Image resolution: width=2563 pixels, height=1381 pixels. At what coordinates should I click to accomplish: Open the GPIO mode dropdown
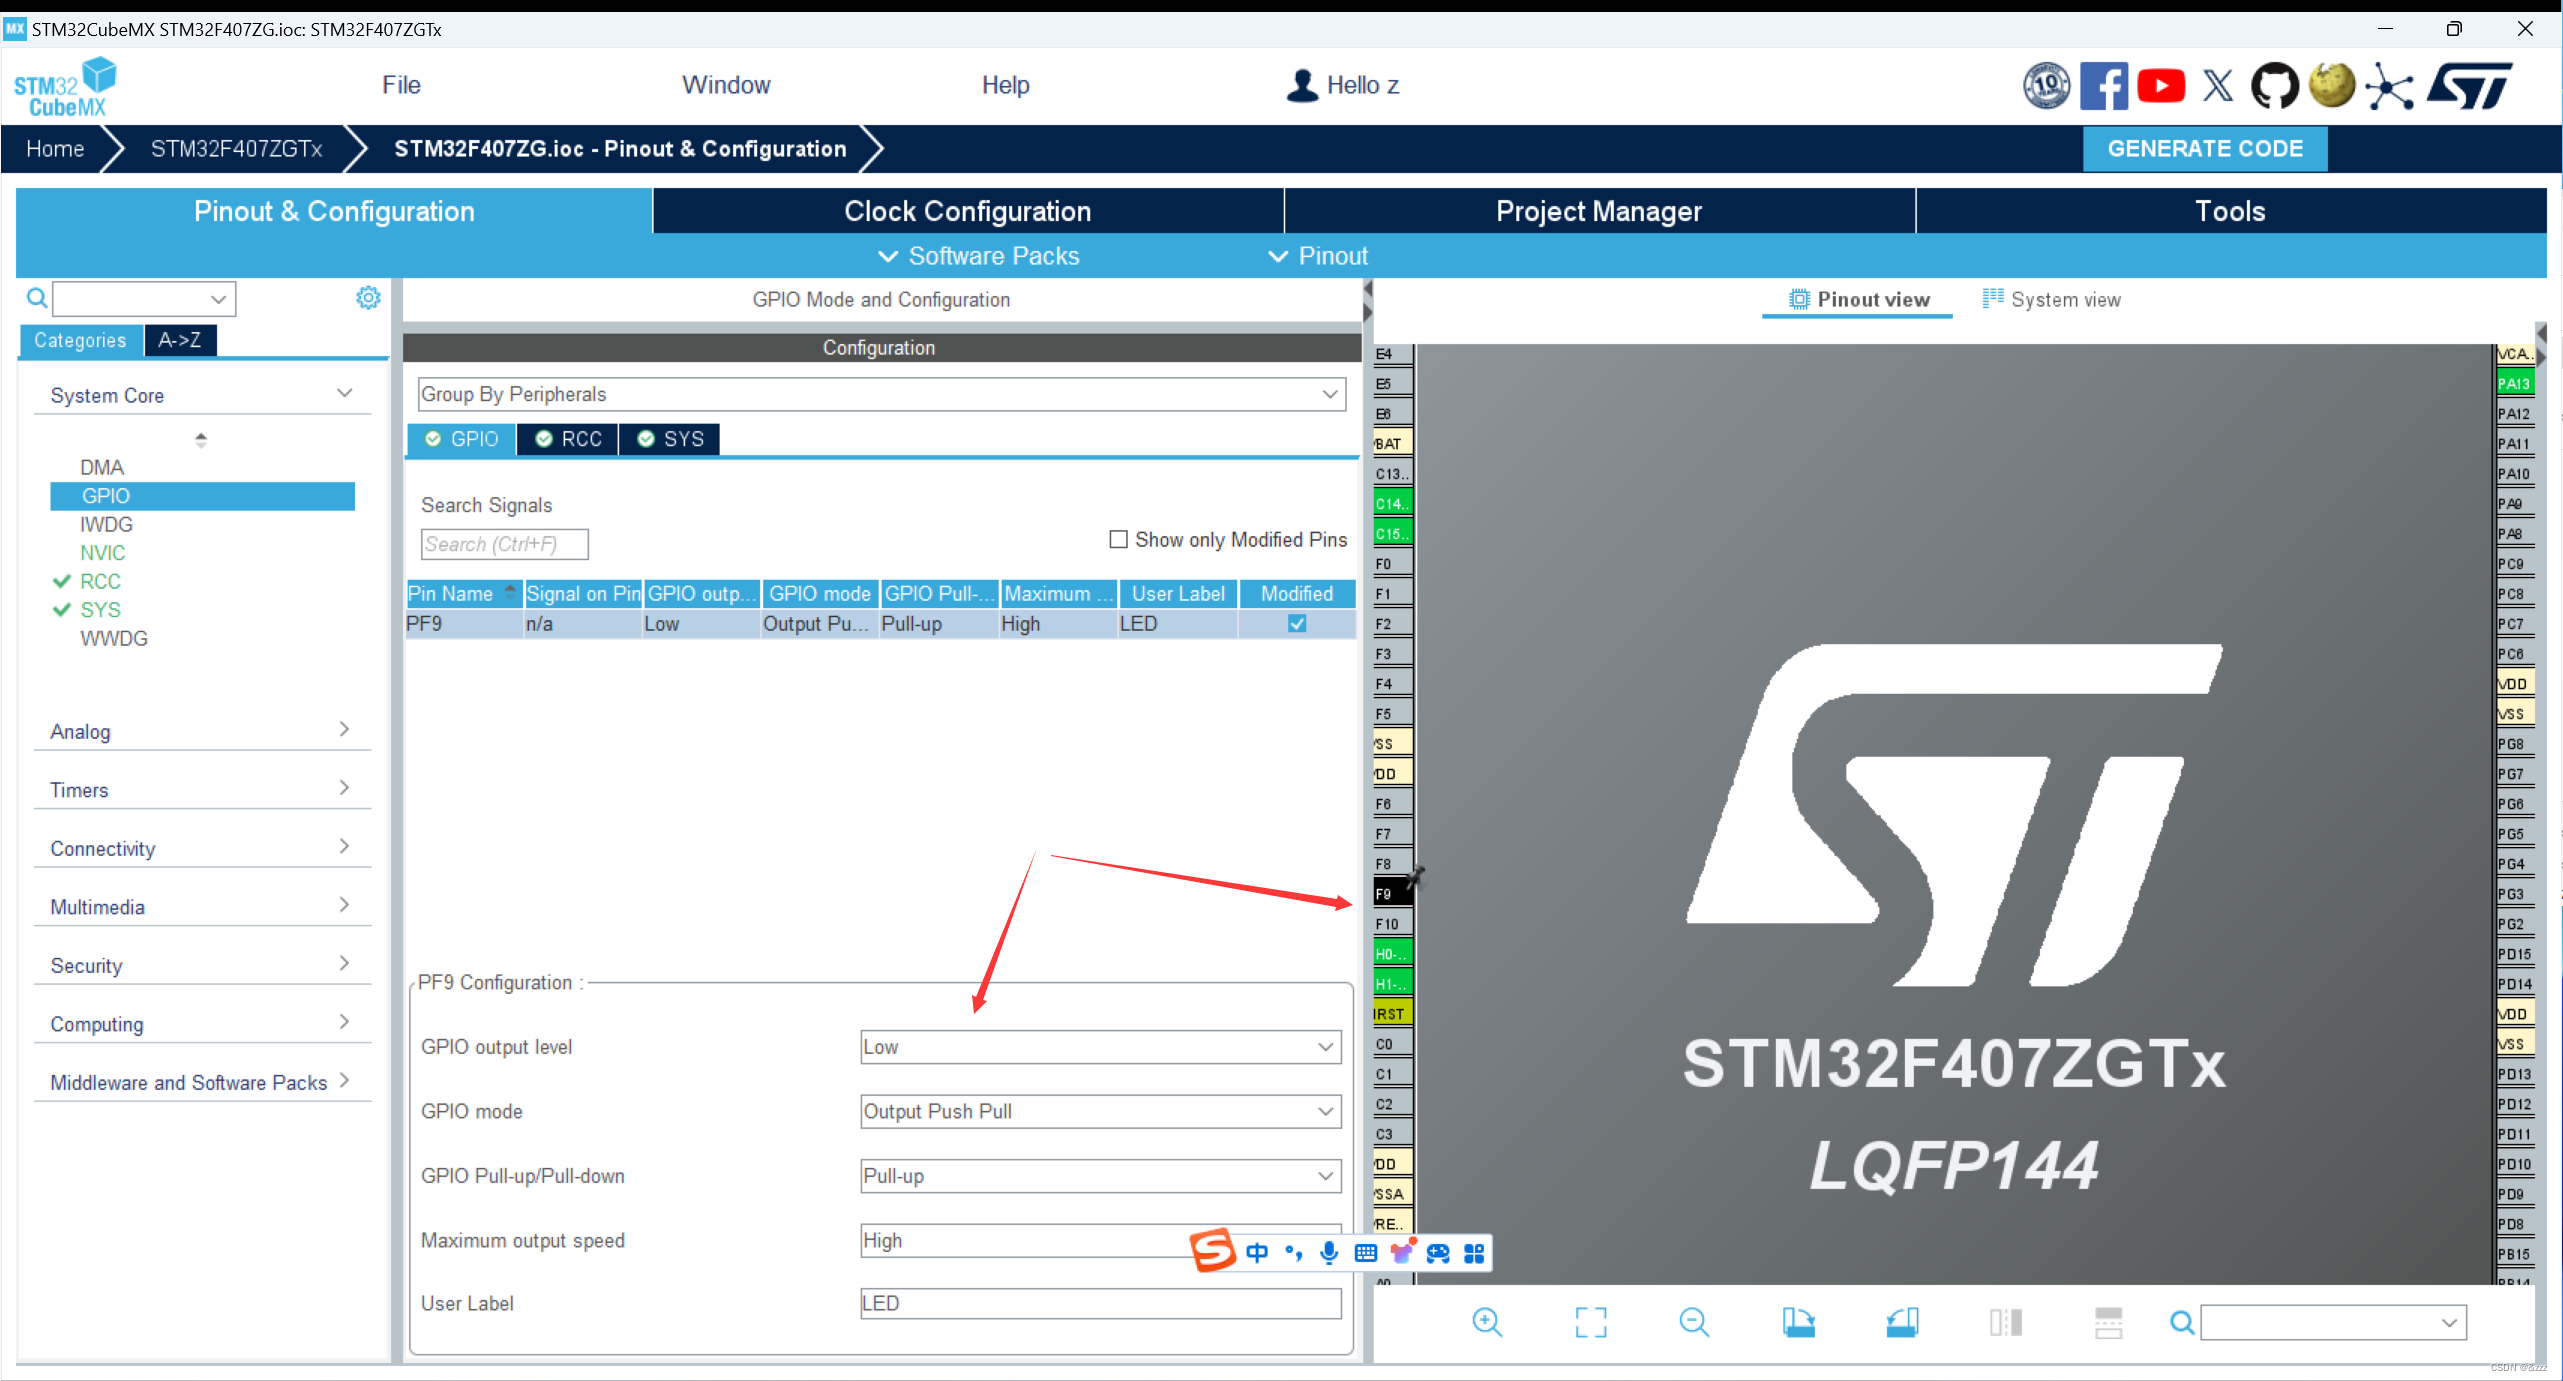[x=1100, y=1111]
